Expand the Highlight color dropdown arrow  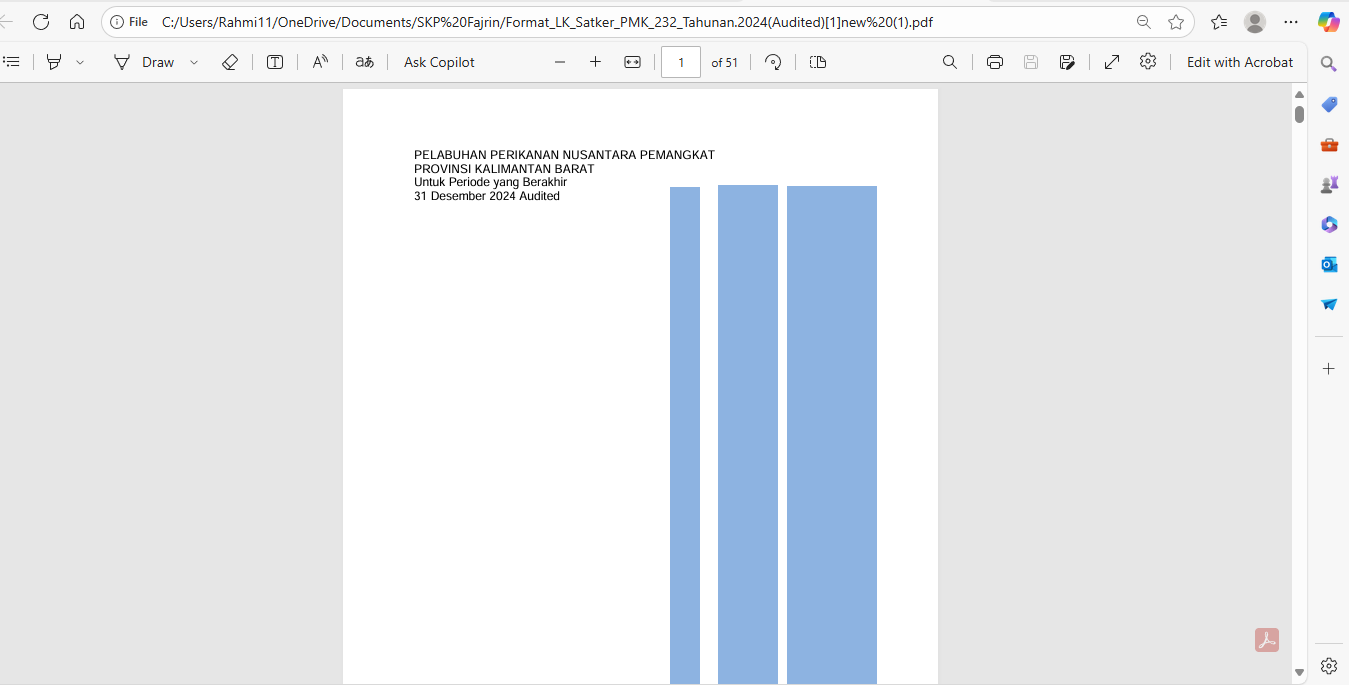tap(80, 62)
